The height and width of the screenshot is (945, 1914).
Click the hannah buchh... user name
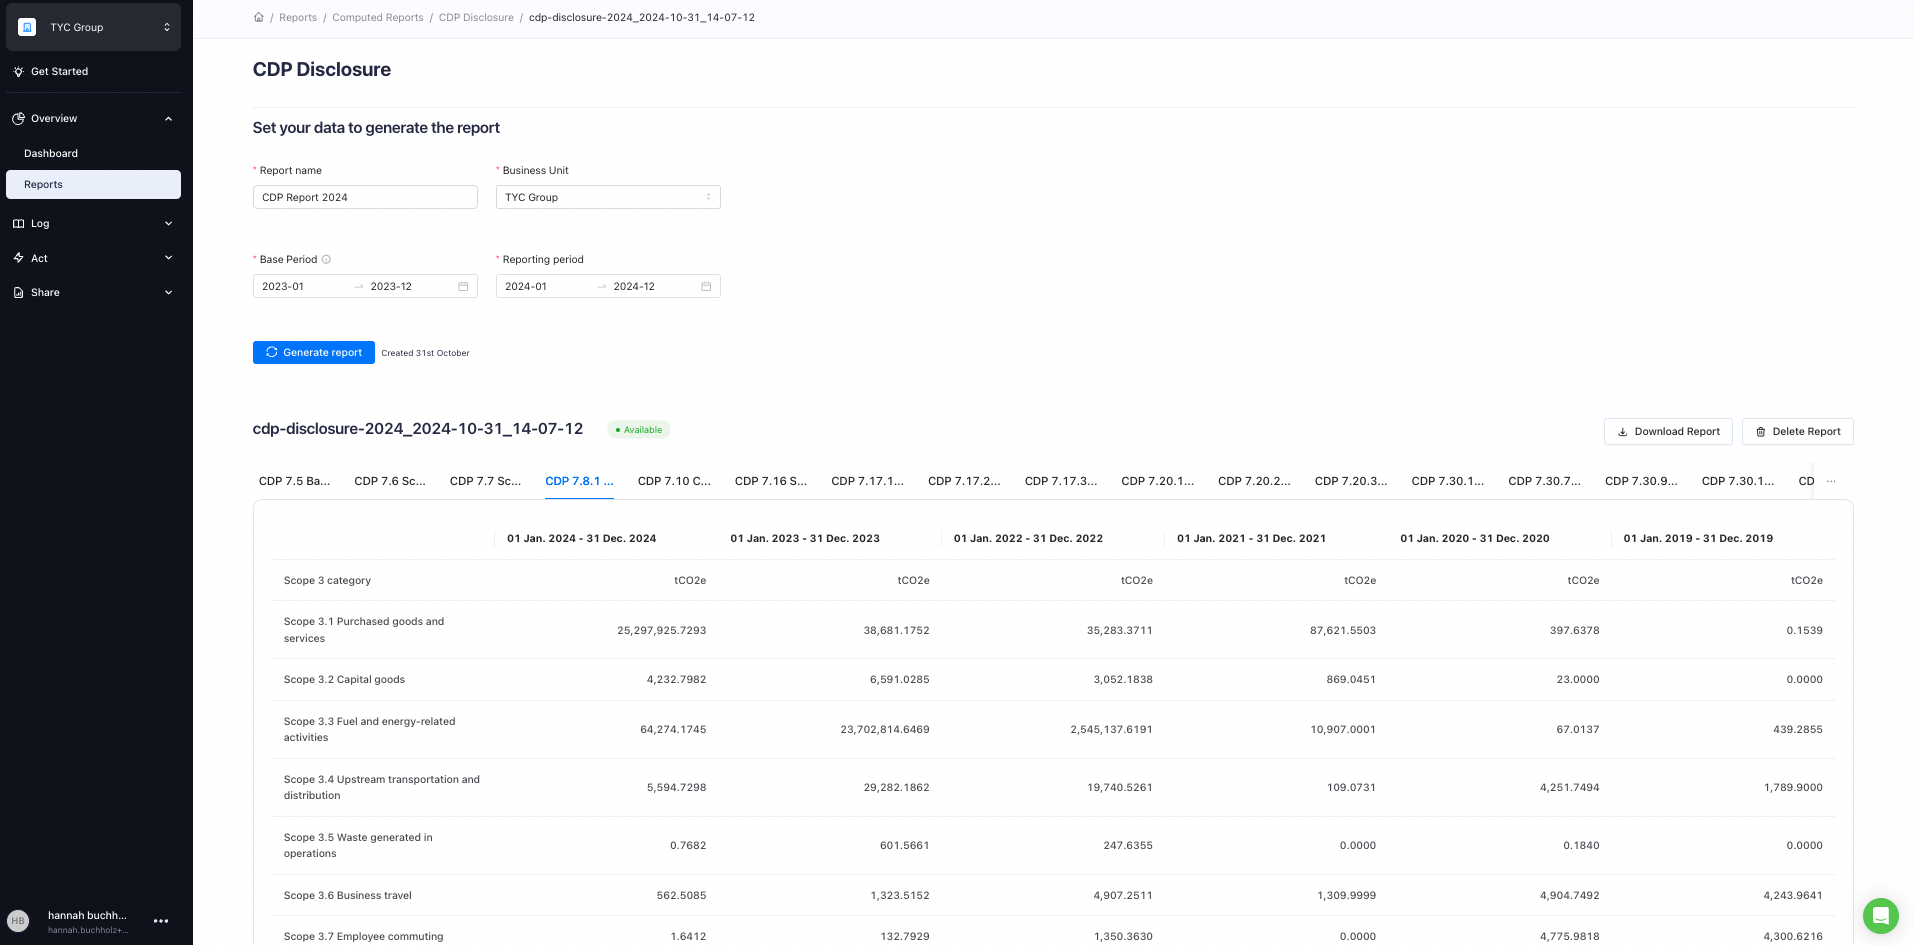(x=87, y=915)
